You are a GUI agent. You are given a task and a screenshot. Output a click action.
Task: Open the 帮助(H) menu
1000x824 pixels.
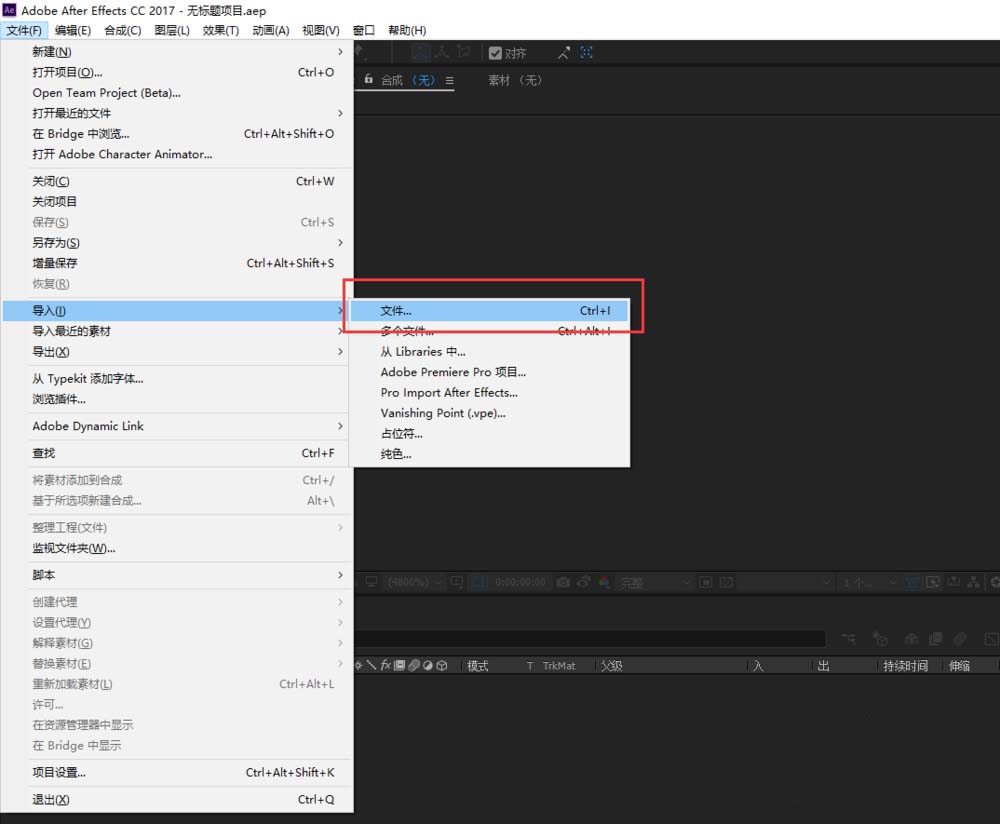coord(407,30)
